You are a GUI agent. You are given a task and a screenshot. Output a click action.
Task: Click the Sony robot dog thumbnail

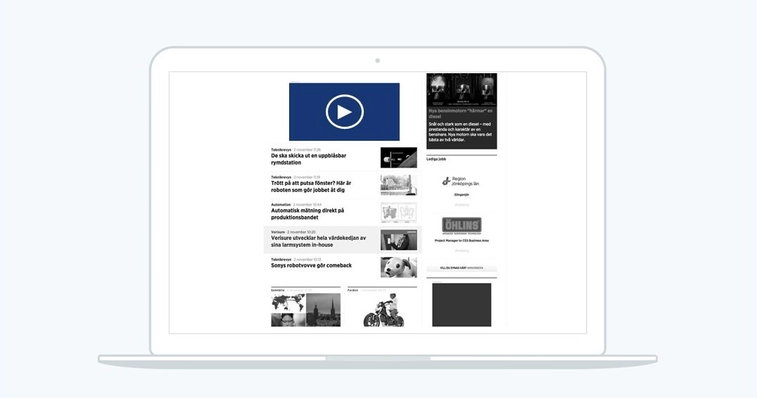coord(399,267)
